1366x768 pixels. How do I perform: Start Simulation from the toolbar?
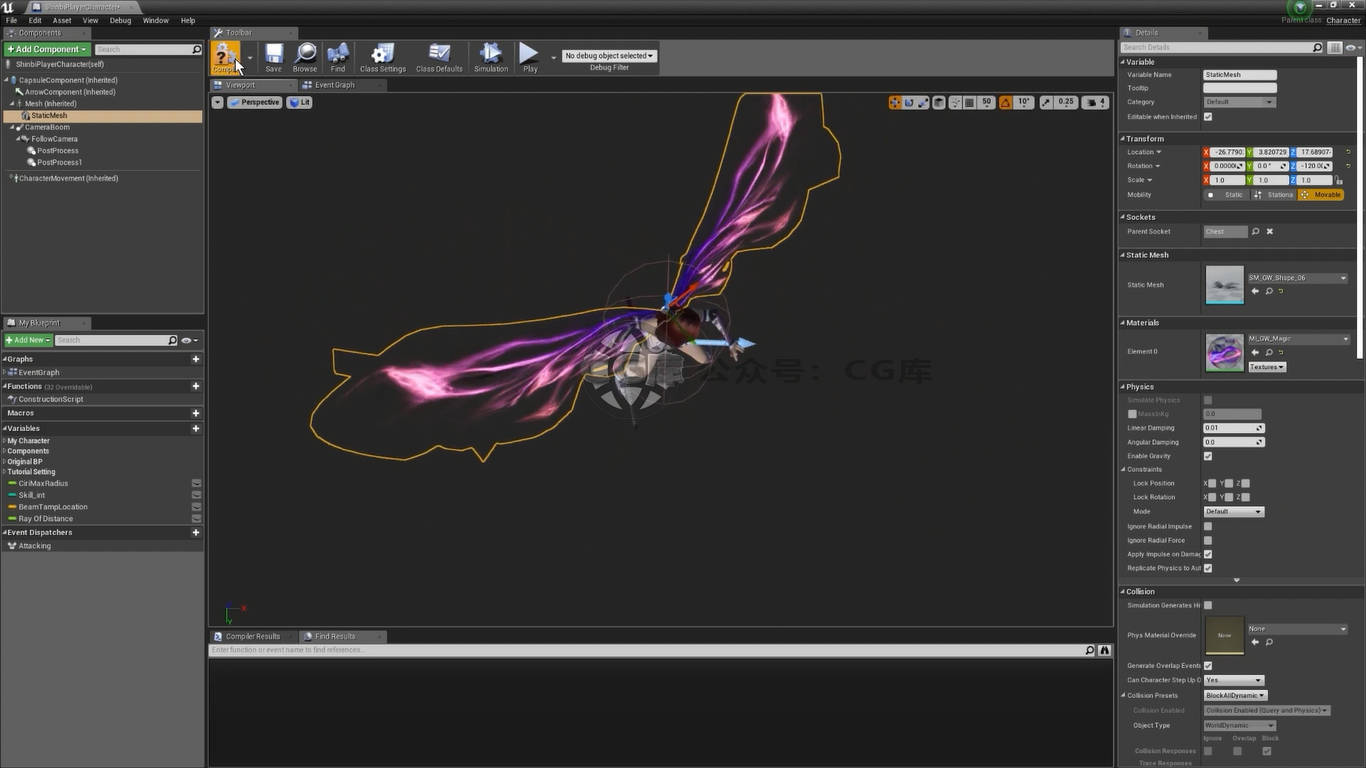[x=490, y=56]
